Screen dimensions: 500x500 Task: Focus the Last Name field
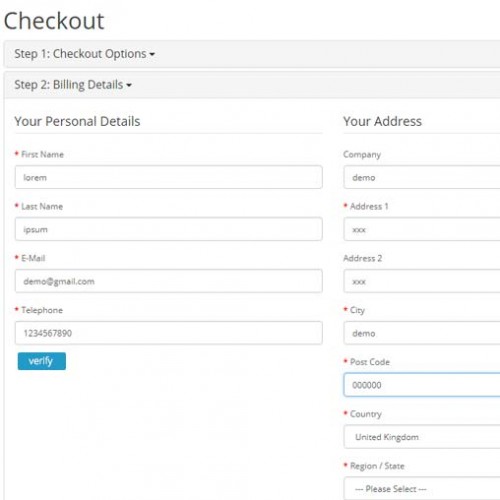point(169,229)
